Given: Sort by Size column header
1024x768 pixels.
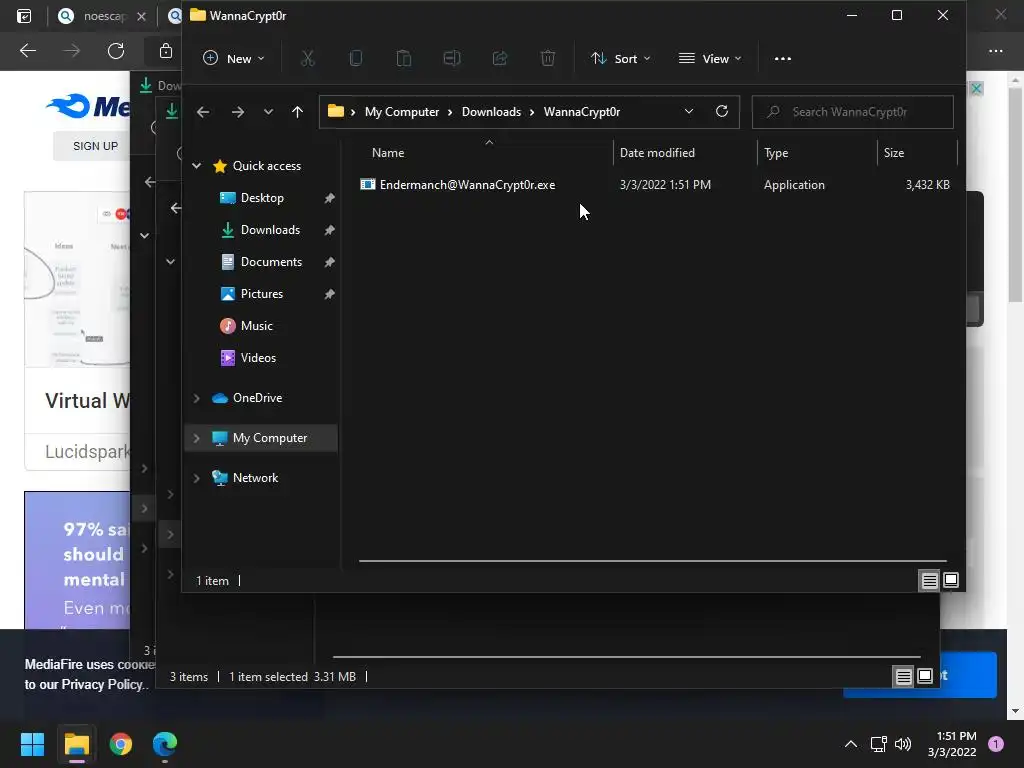Looking at the screenshot, I should pyautogui.click(x=894, y=153).
